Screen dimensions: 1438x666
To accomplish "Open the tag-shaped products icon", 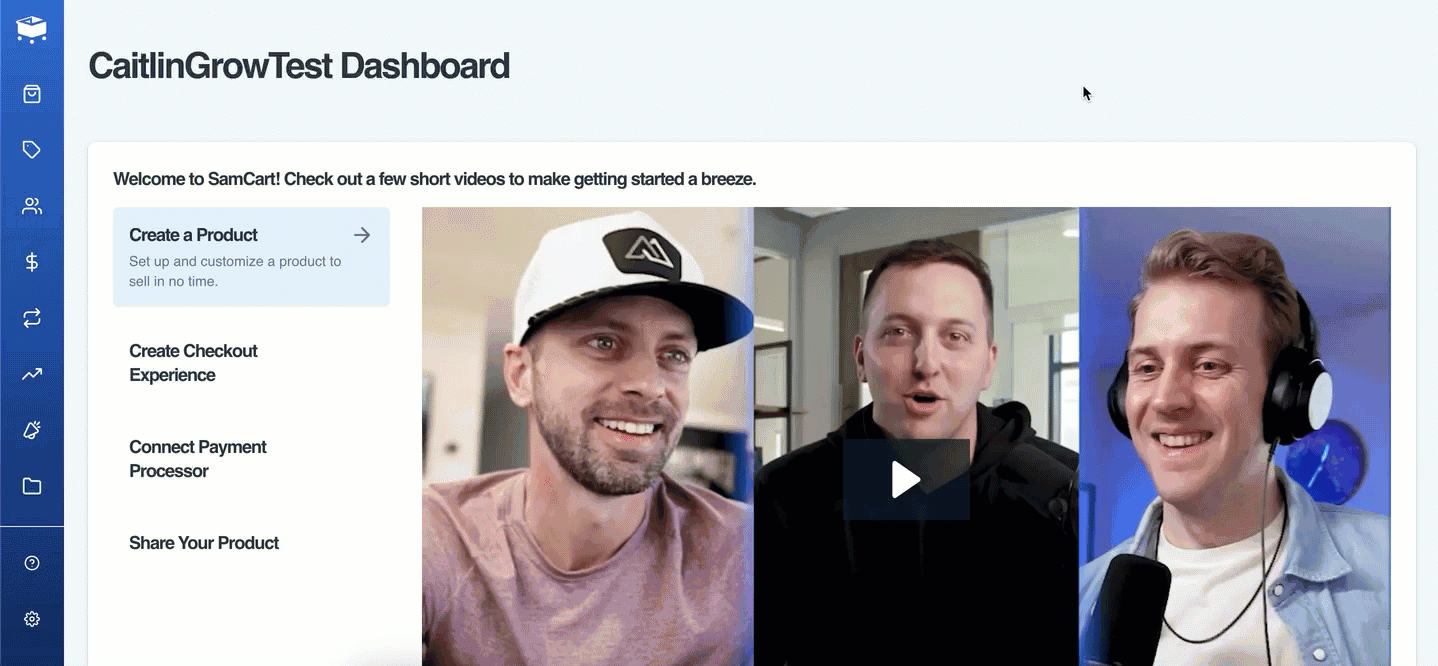I will point(32,150).
